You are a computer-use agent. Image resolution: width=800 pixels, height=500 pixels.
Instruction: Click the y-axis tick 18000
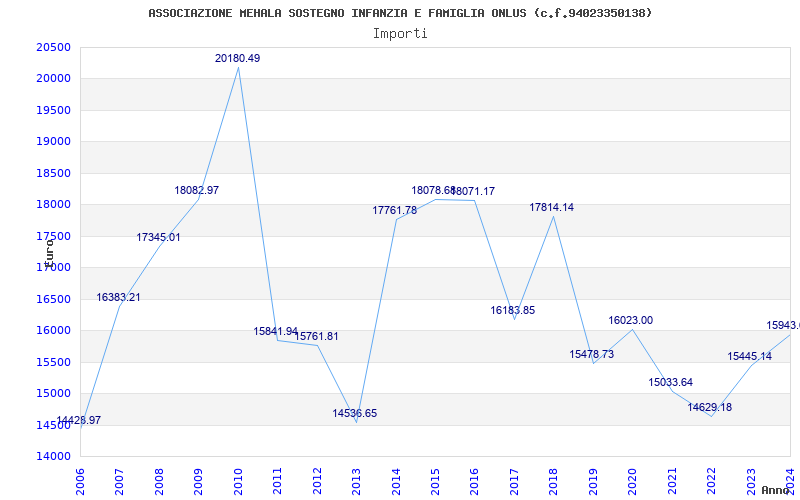click(54, 205)
